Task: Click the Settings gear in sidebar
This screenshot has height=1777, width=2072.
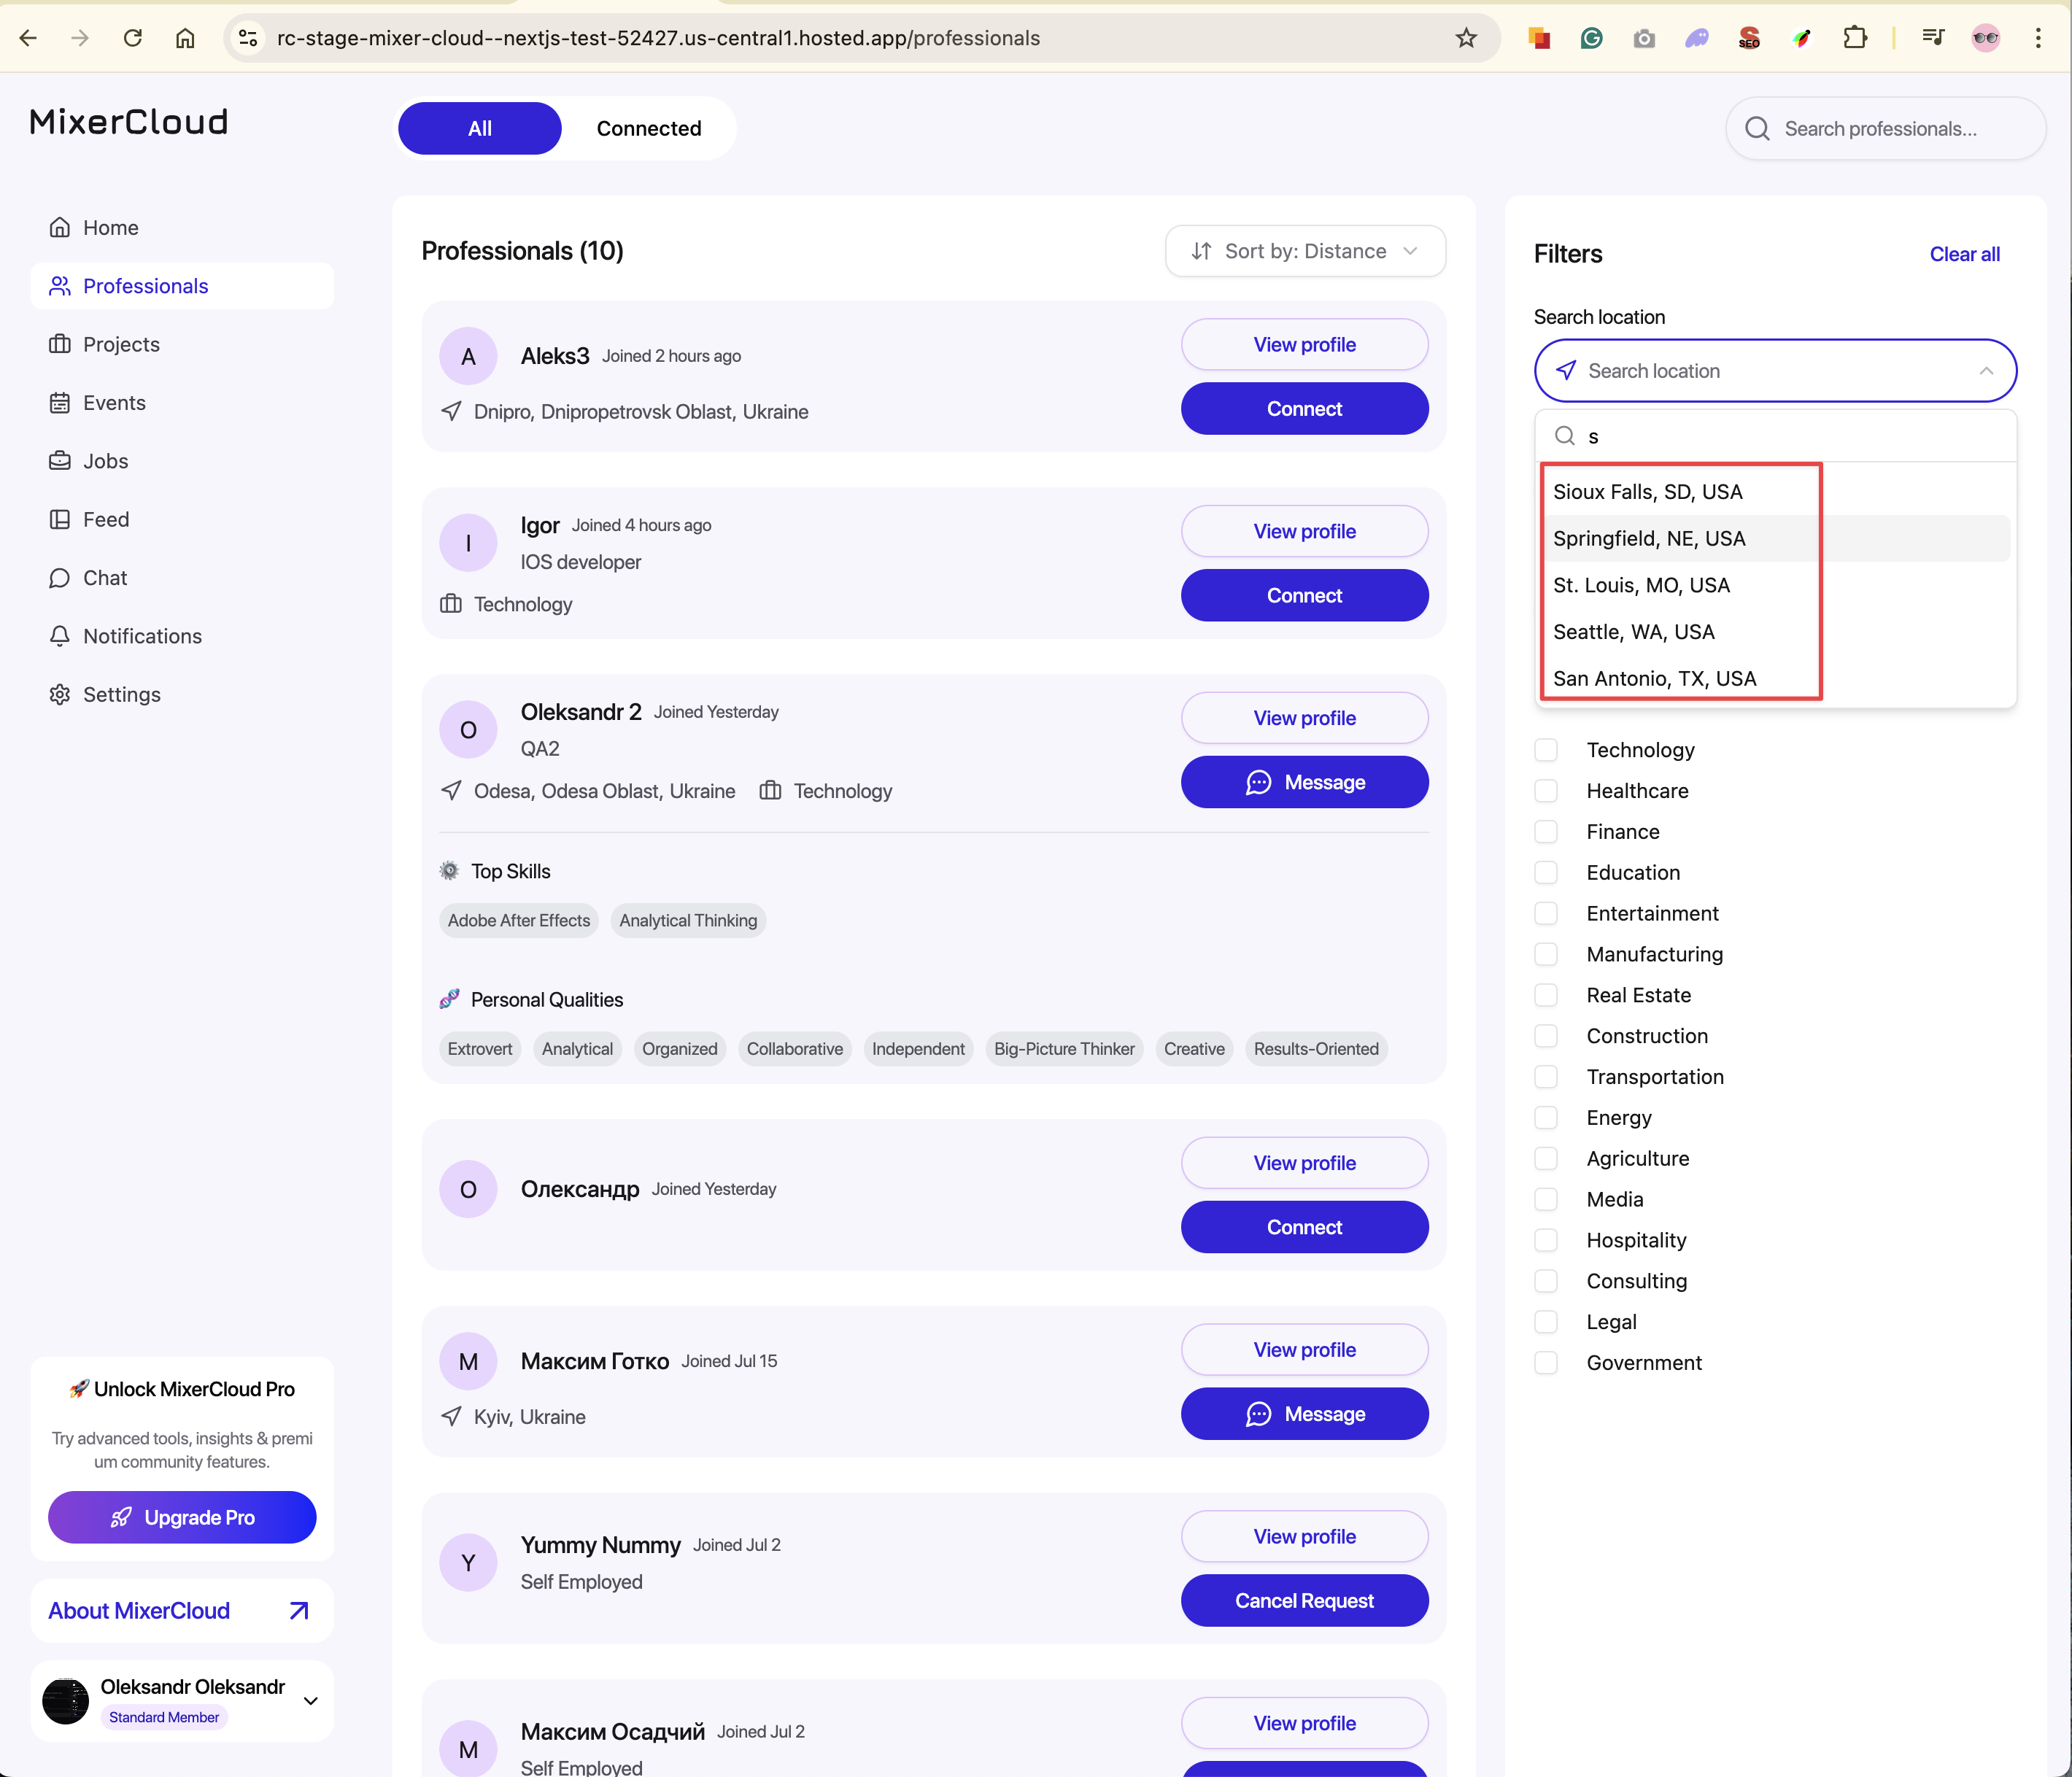Action: [60, 694]
